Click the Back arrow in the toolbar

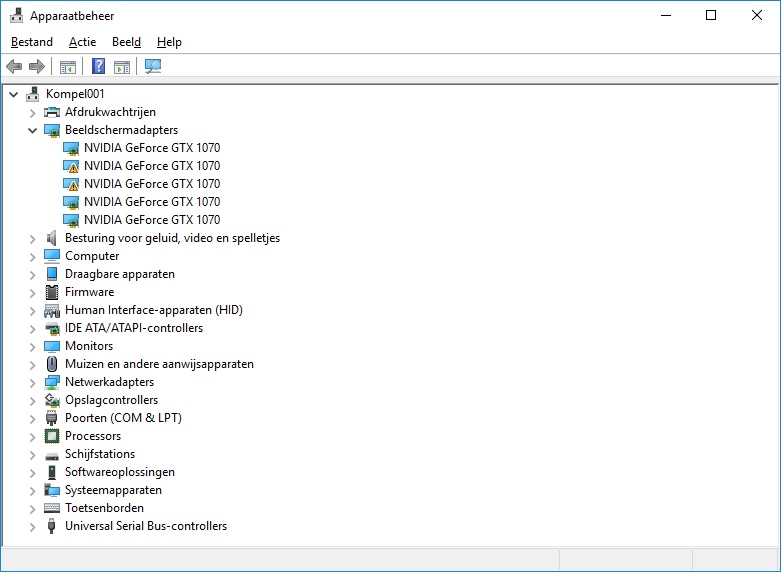(14, 67)
